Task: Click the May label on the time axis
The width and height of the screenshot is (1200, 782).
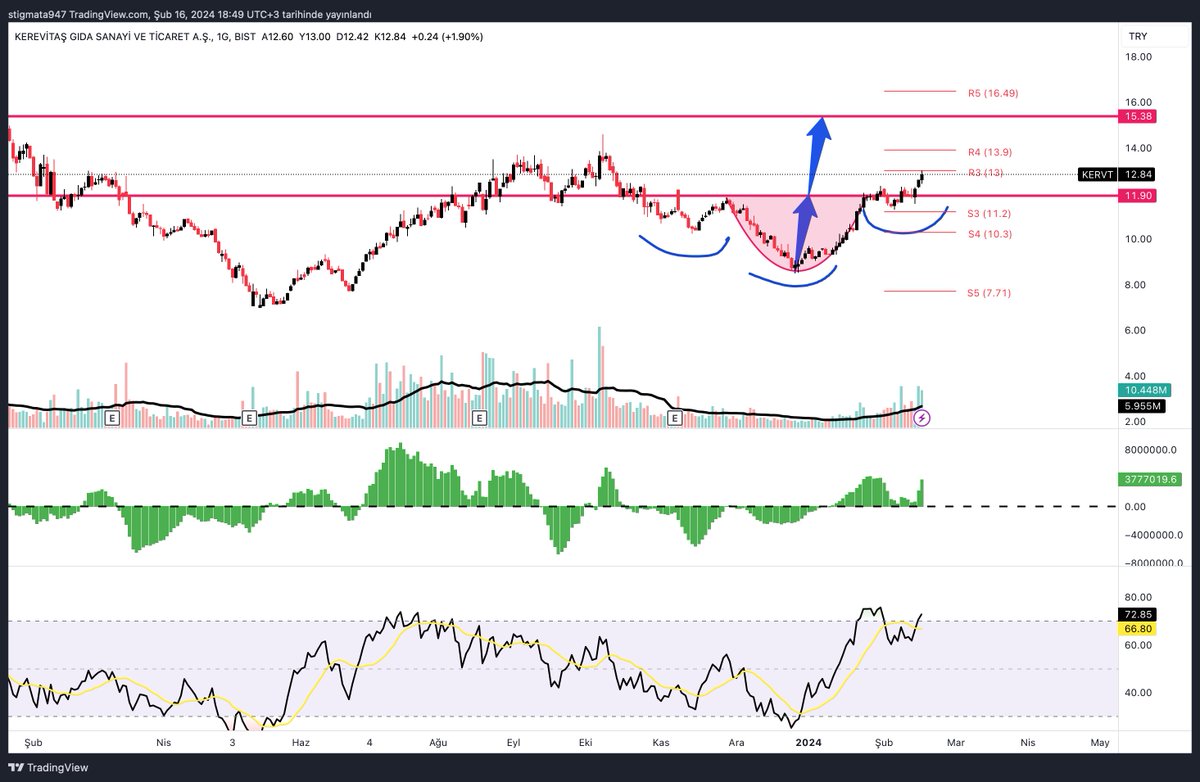Action: click(1101, 743)
